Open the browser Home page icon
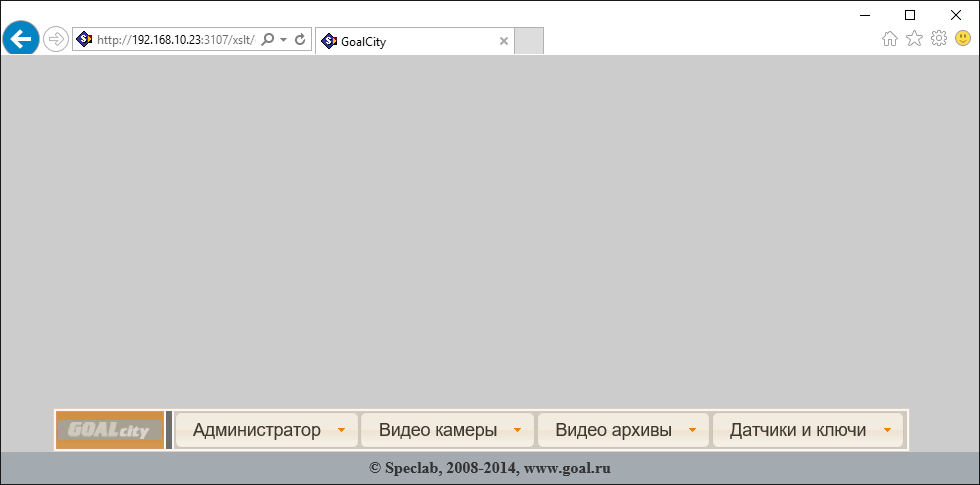The height and width of the screenshot is (485, 980). 889,39
